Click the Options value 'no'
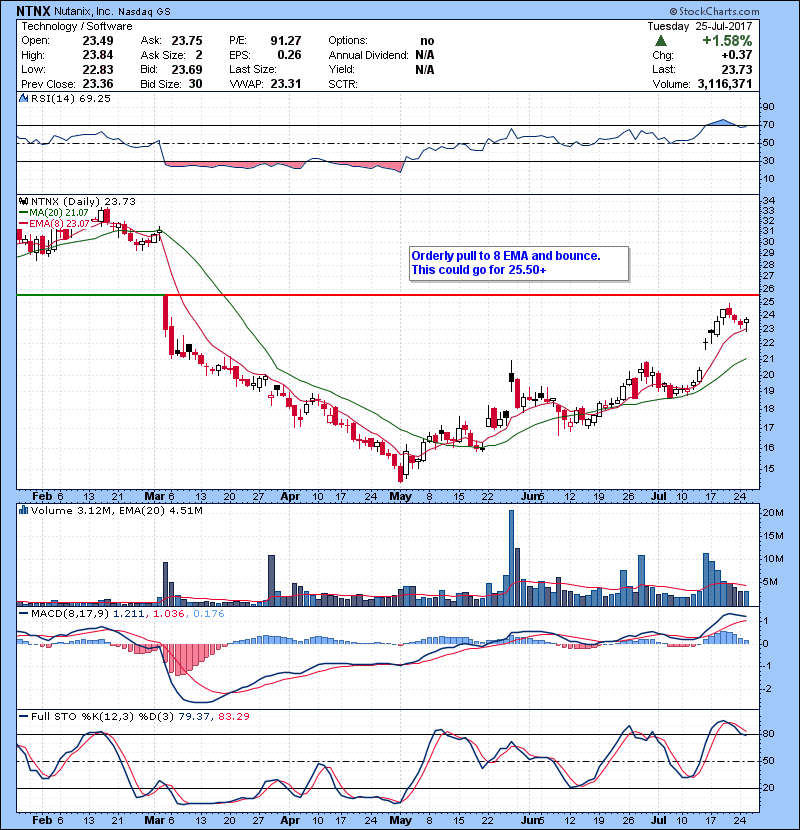This screenshot has height=830, width=800. [x=427, y=41]
